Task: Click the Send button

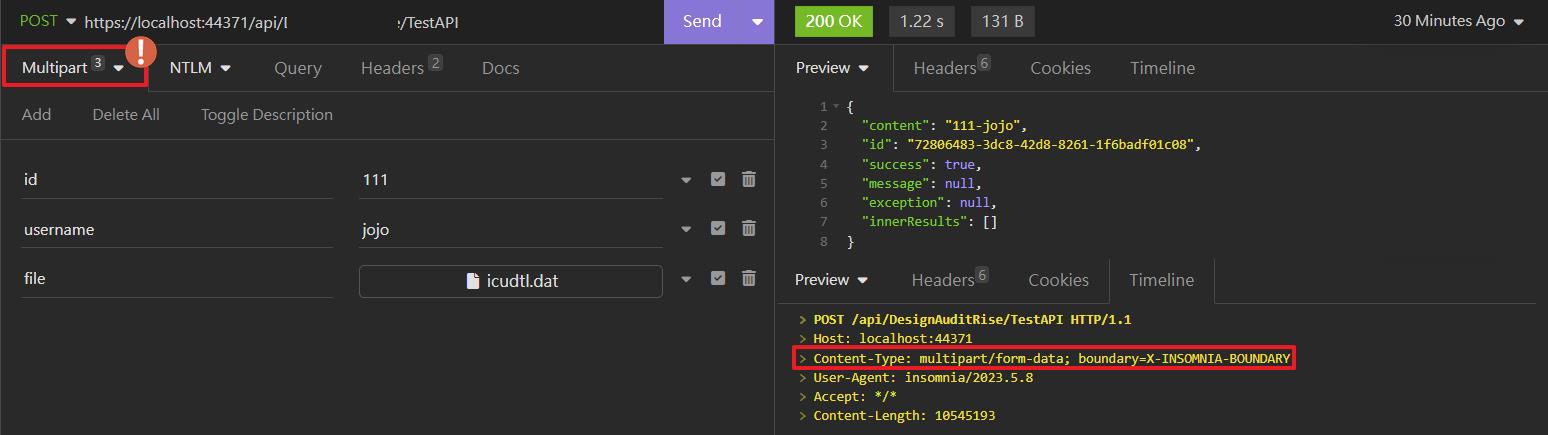Action: (702, 22)
